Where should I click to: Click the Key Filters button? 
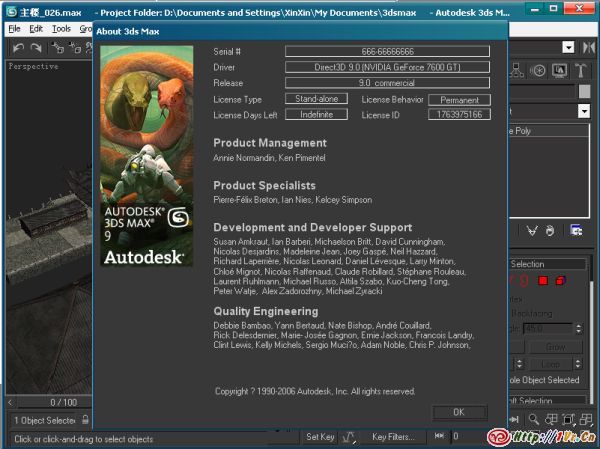393,437
